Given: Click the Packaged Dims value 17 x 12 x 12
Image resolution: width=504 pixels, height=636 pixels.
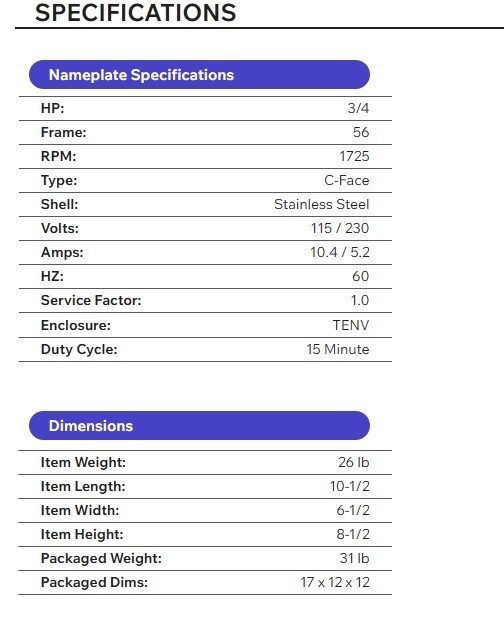Looking at the screenshot, I should [x=335, y=582].
